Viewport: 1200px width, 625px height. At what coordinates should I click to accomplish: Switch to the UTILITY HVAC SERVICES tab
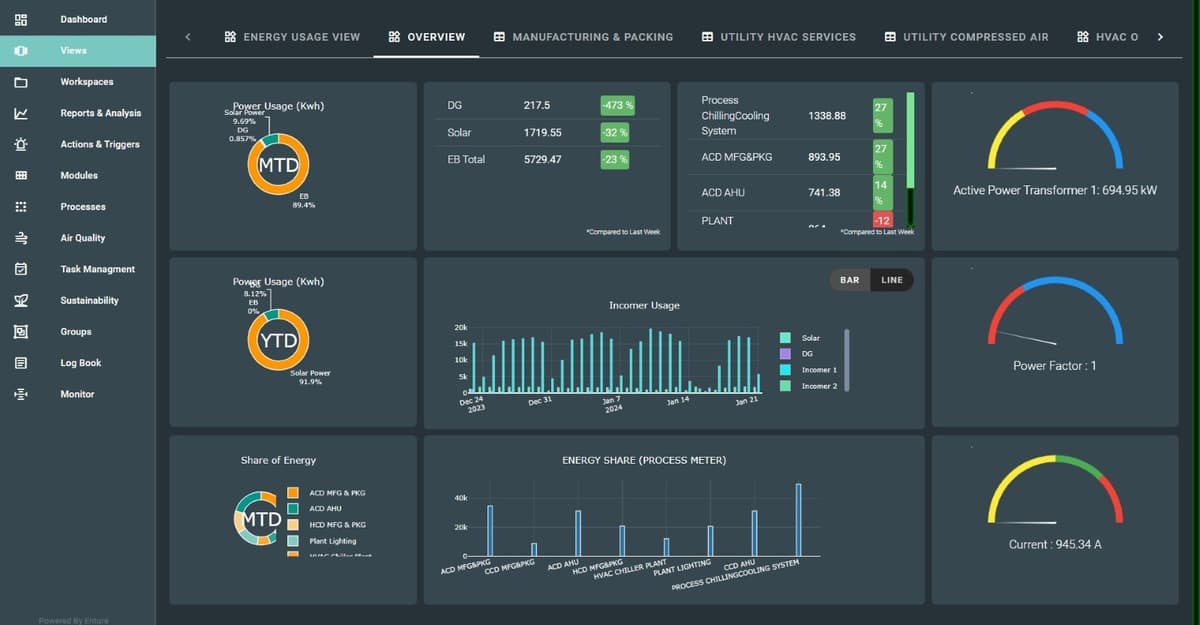tap(787, 36)
